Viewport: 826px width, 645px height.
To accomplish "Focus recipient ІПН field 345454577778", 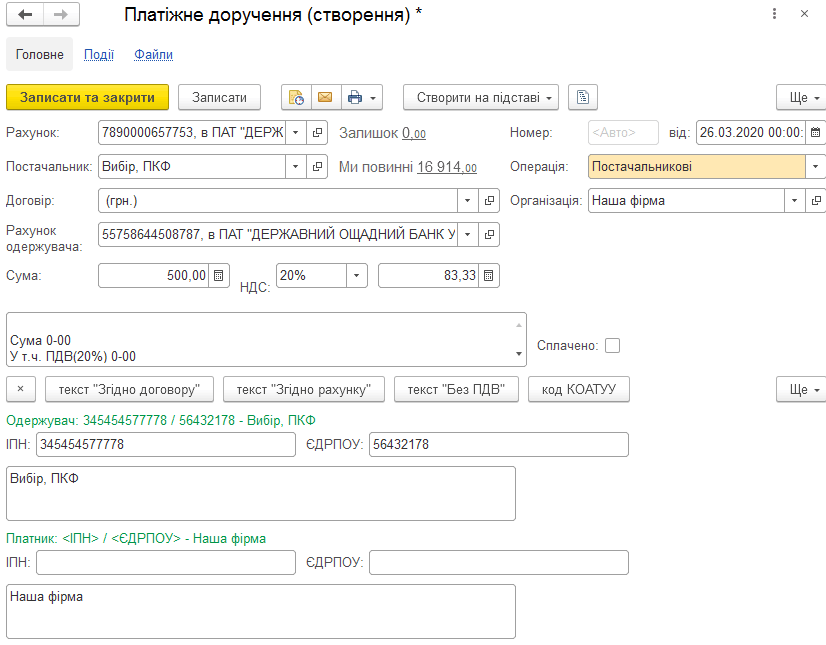I will tap(166, 444).
